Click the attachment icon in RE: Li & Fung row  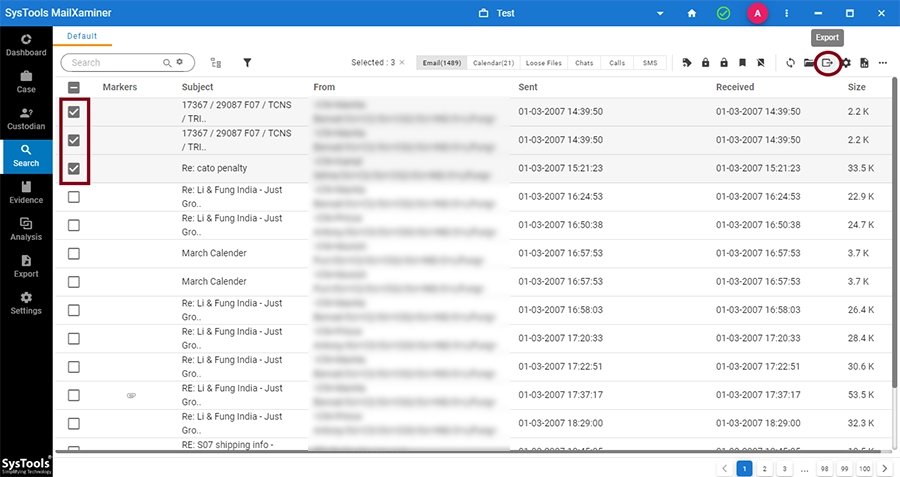(131, 395)
